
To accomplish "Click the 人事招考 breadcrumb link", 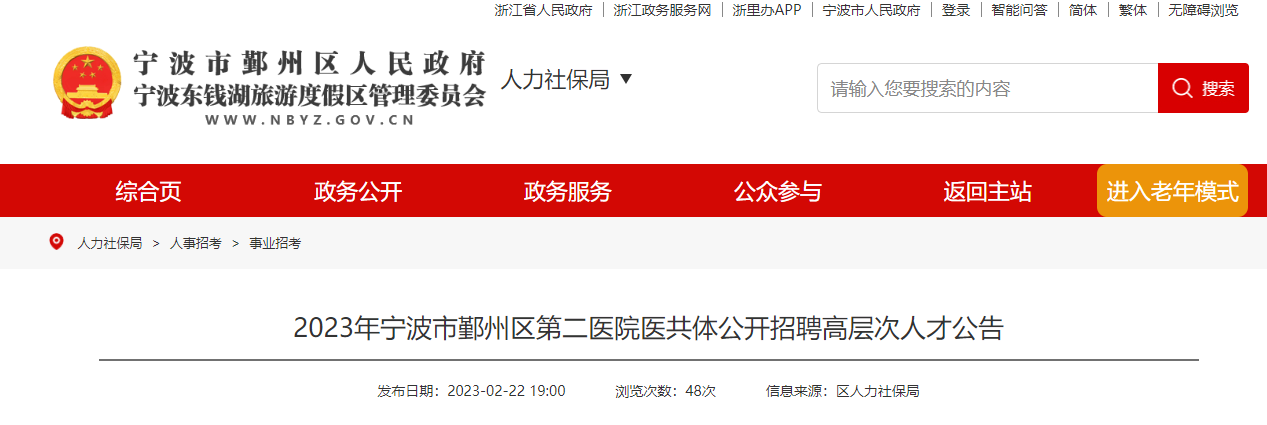I will point(195,243).
